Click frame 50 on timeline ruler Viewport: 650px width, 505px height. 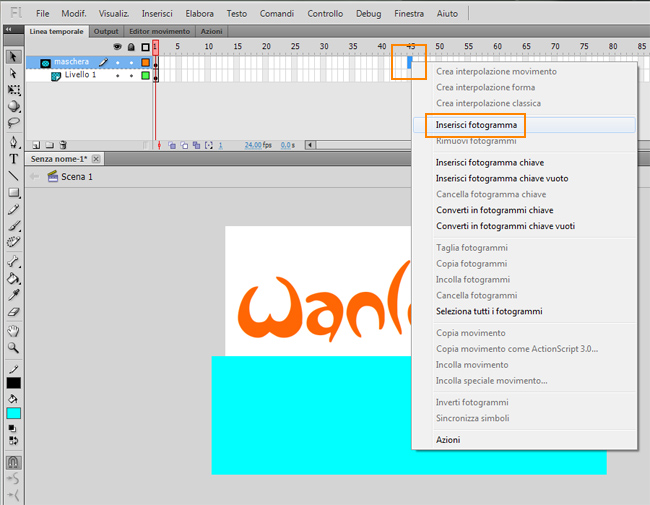pyautogui.click(x=439, y=46)
